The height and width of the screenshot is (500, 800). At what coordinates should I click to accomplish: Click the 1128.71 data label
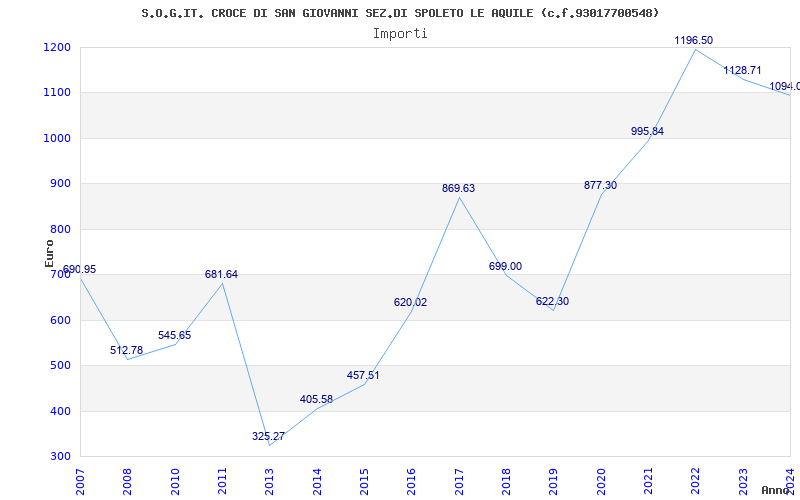pos(742,70)
